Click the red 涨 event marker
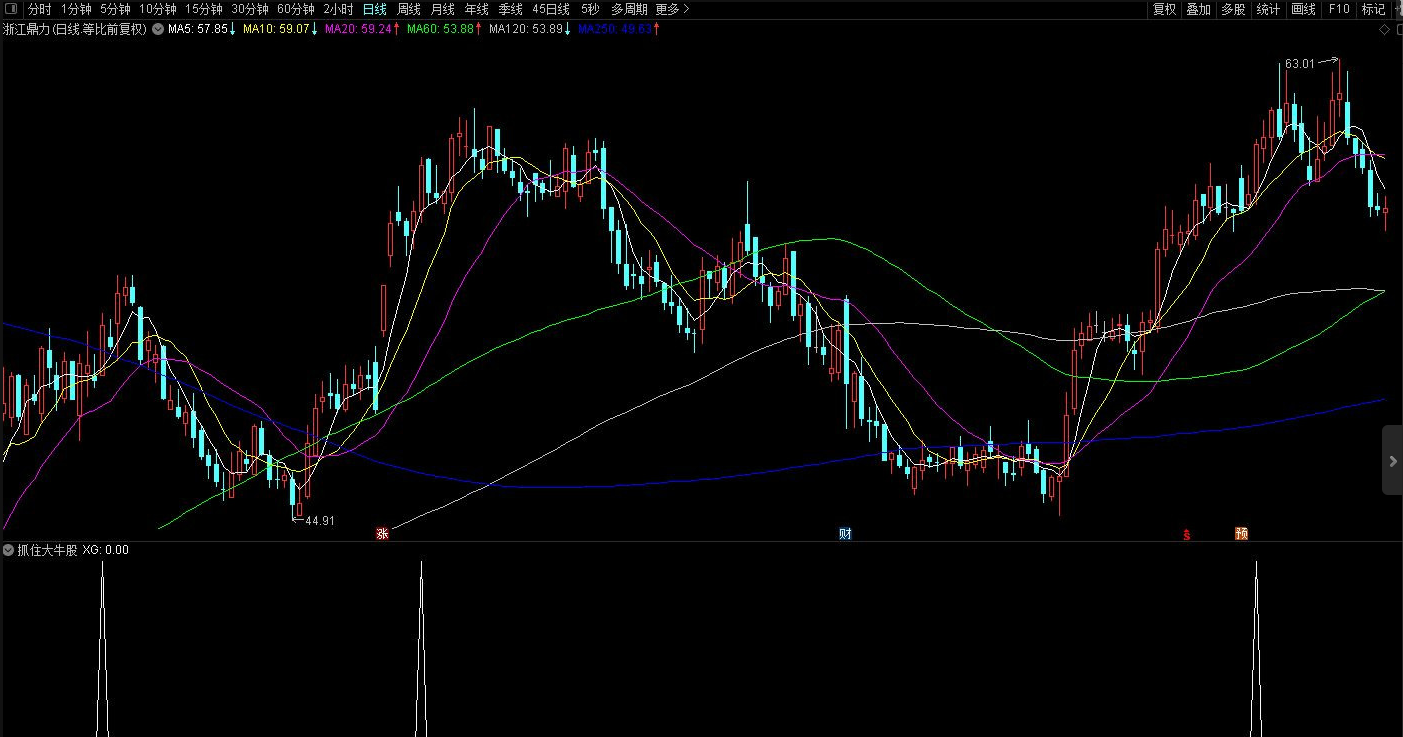1403x737 pixels. [381, 534]
